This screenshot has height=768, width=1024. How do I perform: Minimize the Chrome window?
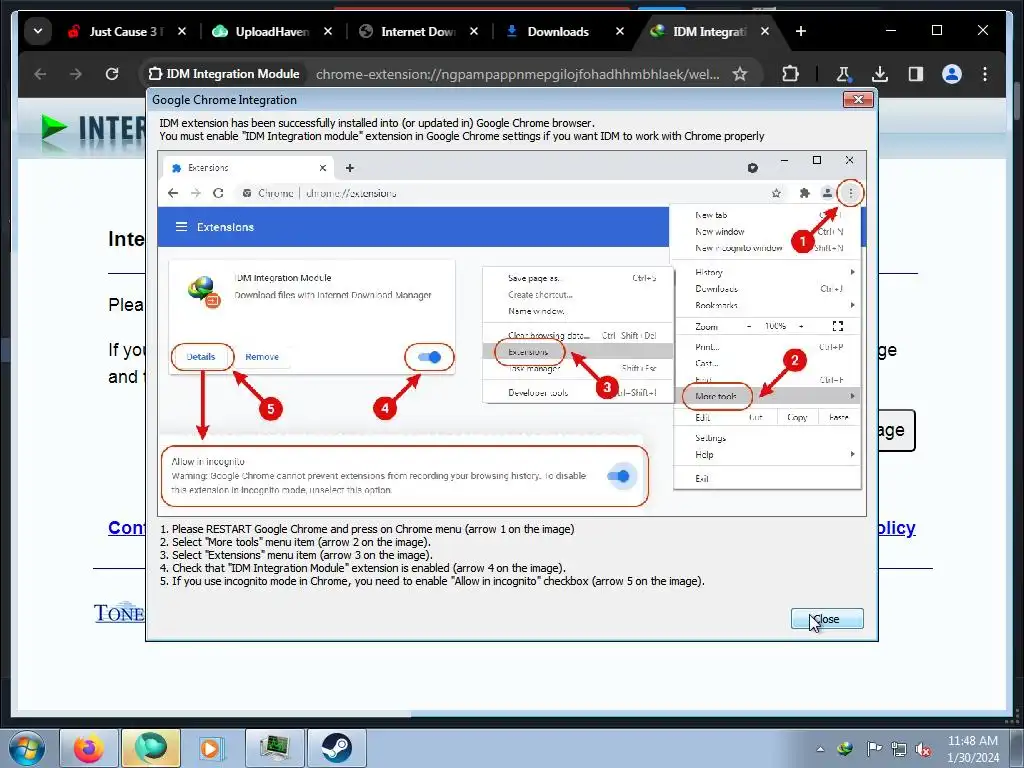(x=891, y=31)
